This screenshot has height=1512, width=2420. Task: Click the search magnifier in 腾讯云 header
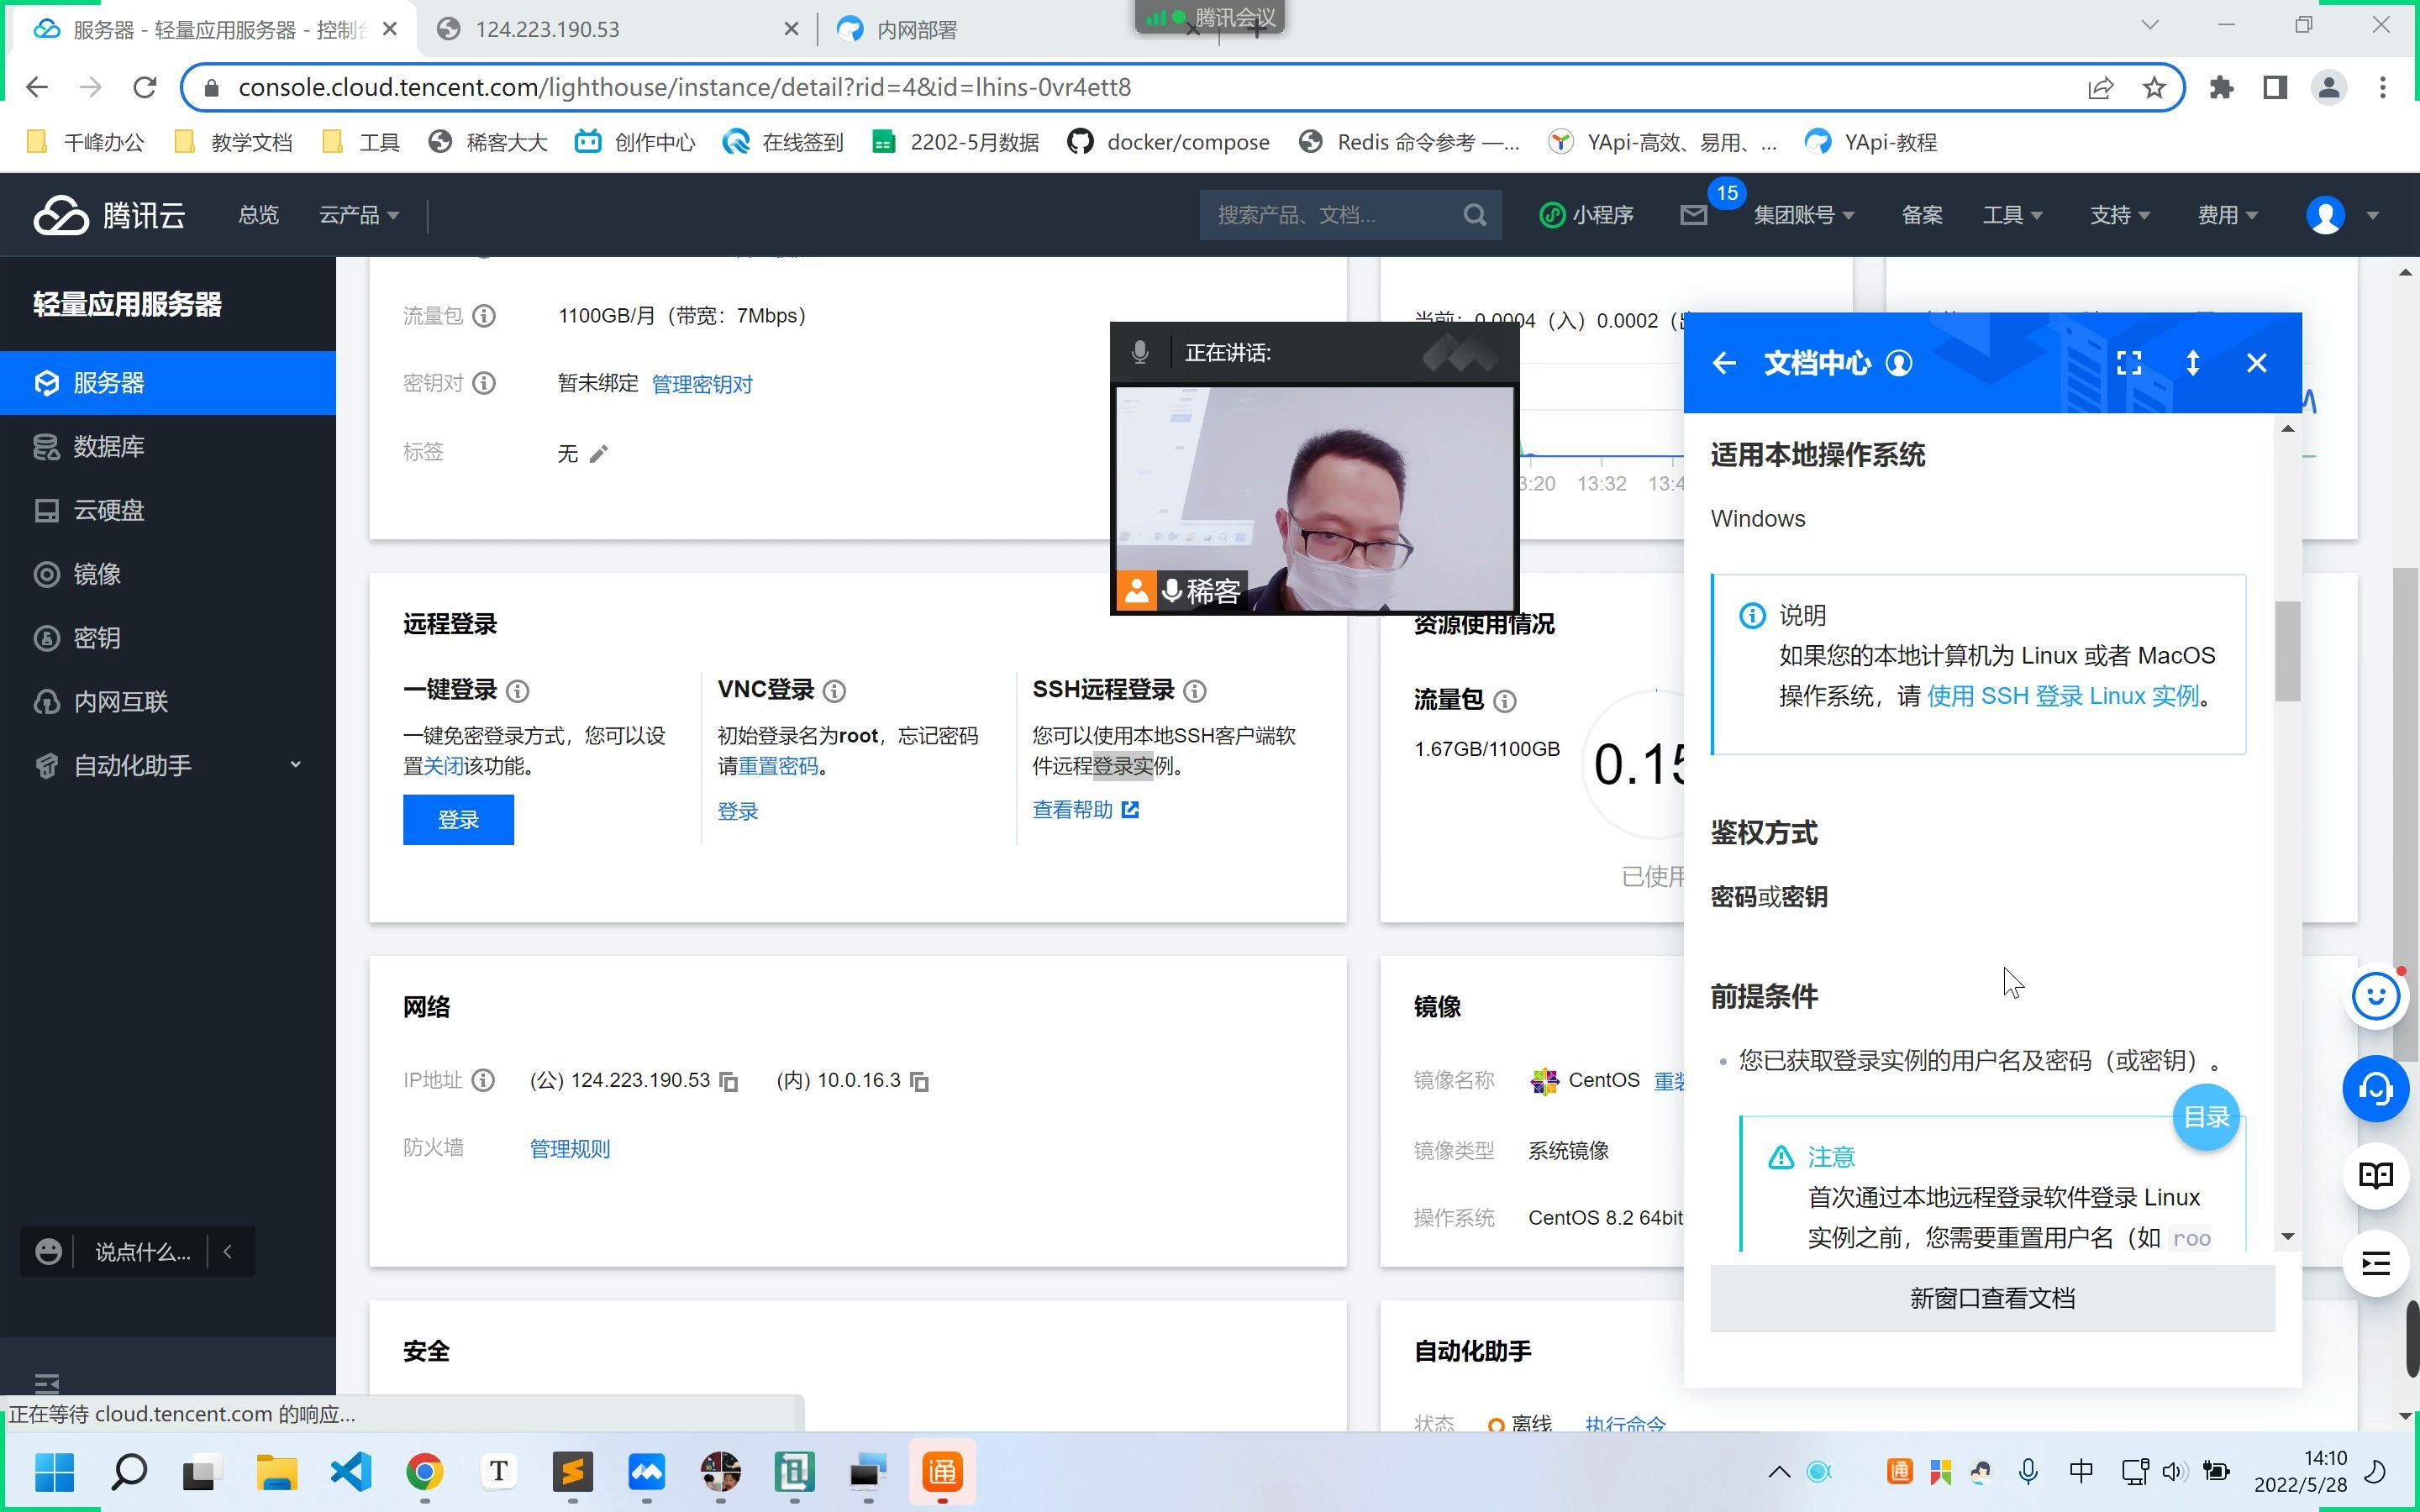coord(1475,215)
